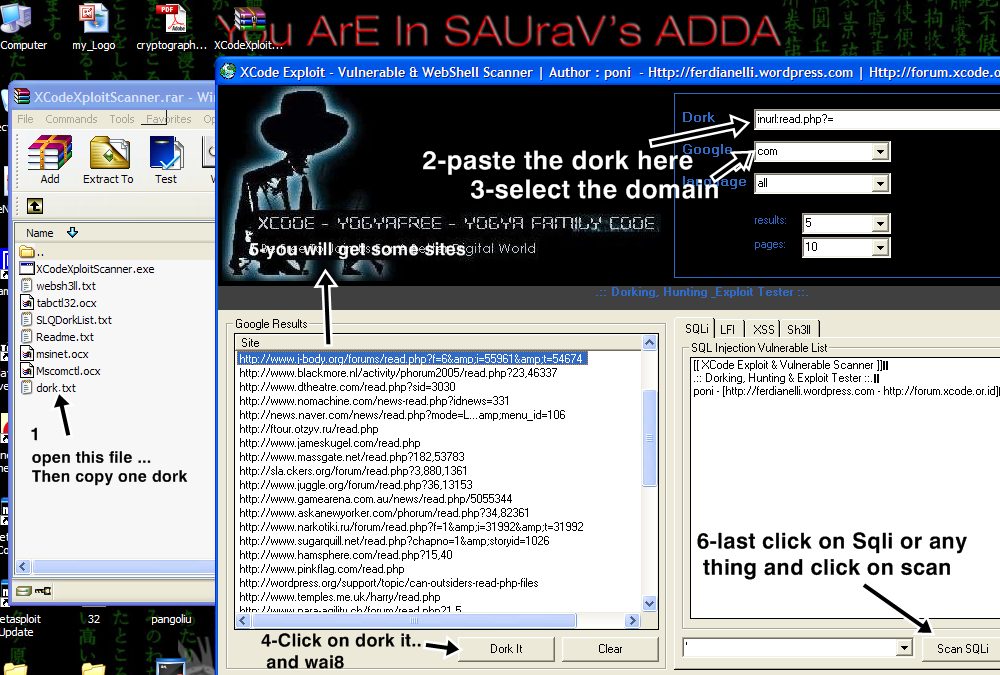Click the Add button in WinRAR toolbar
The image size is (1000, 675).
click(x=50, y=160)
